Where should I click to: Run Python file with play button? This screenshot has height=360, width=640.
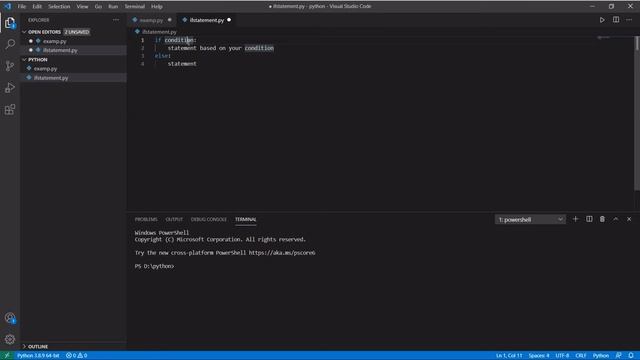point(602,20)
